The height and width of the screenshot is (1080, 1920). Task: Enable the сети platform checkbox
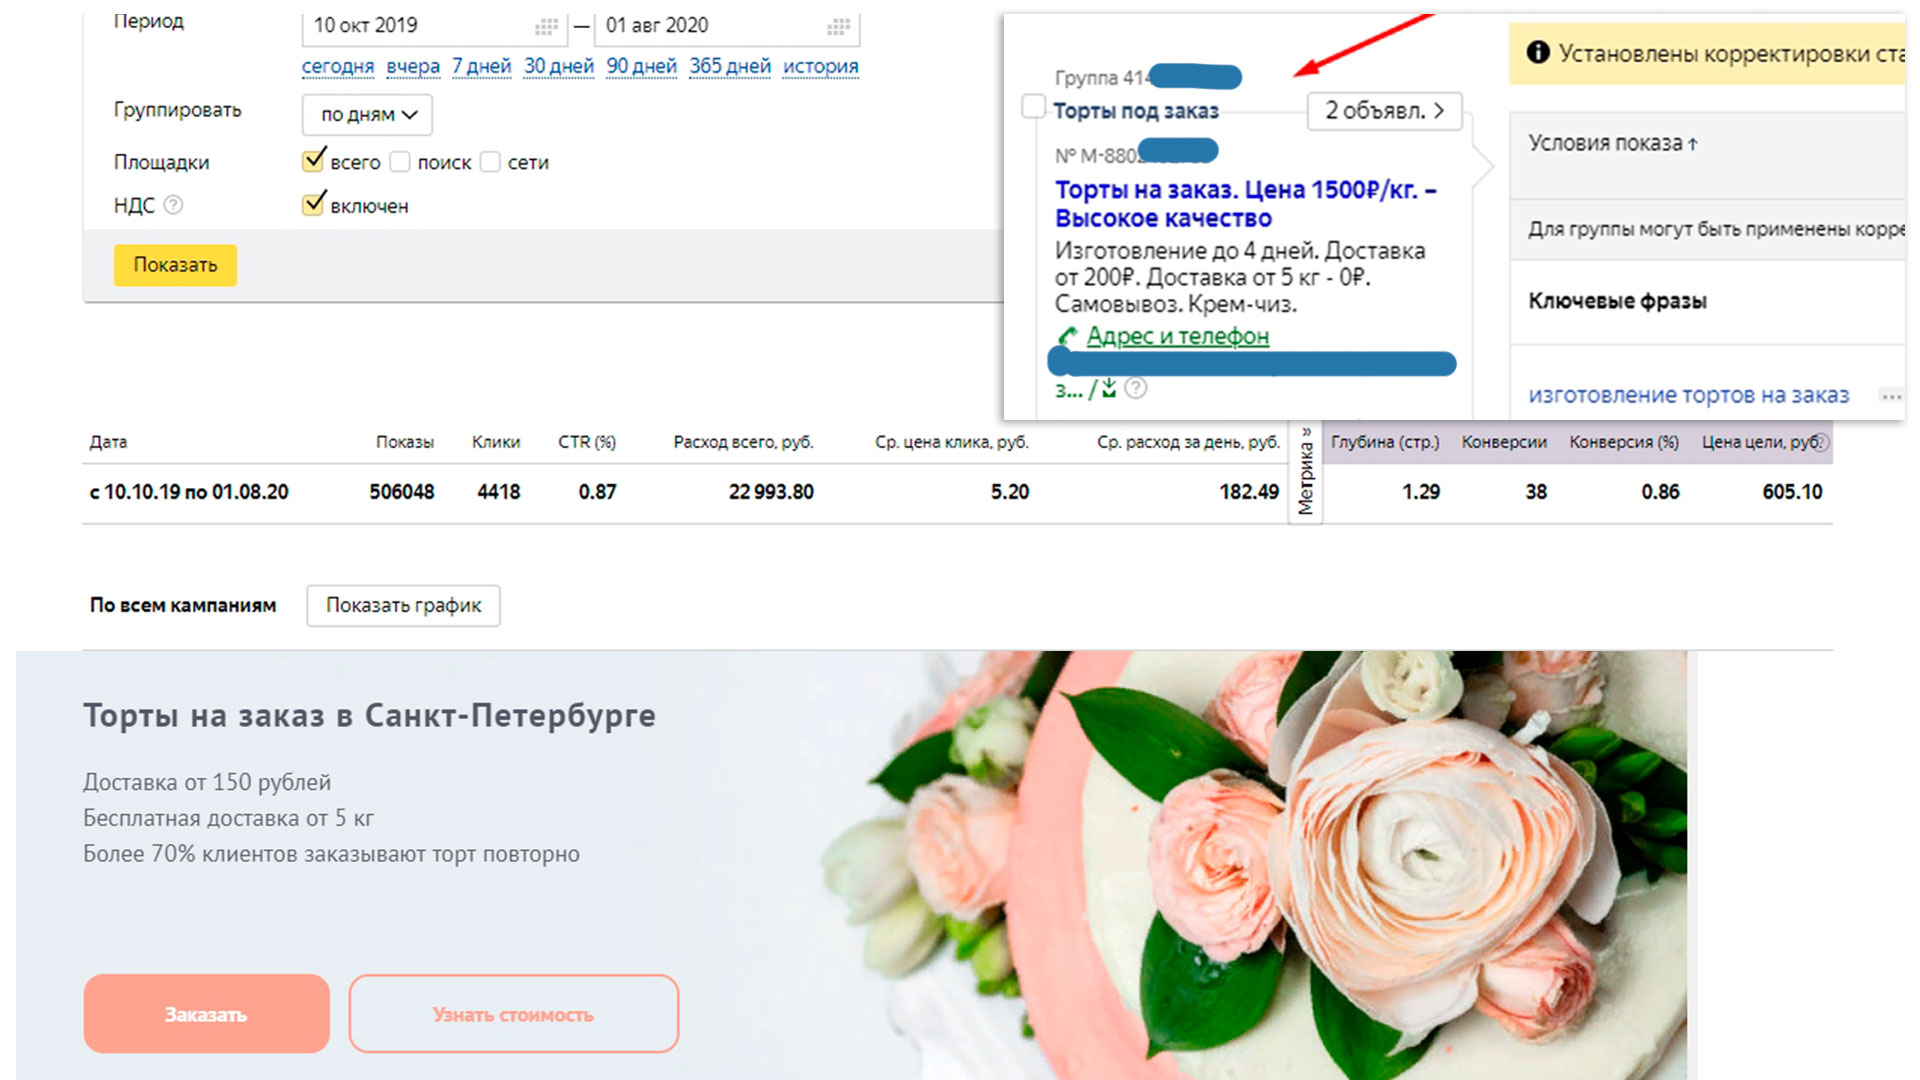[x=490, y=162]
